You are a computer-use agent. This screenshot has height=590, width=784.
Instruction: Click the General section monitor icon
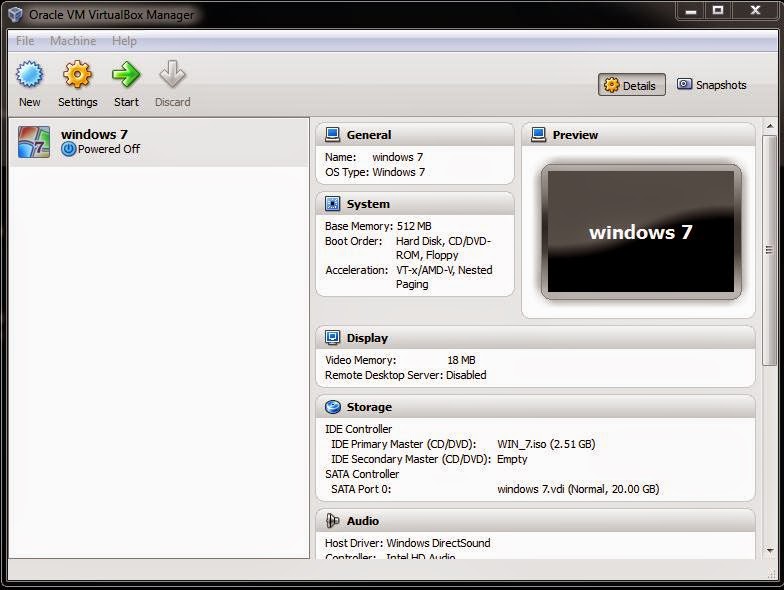coord(332,134)
